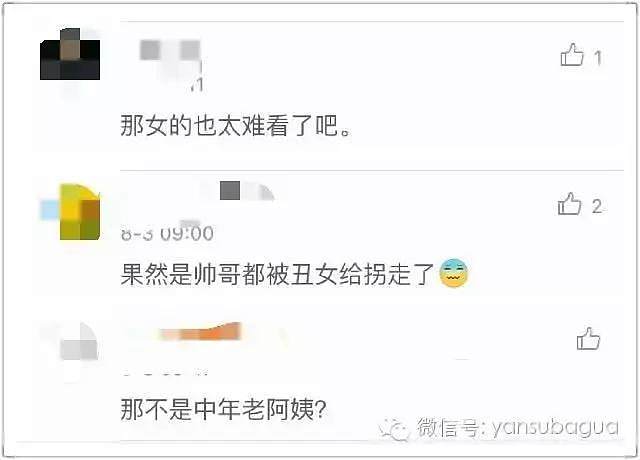Click the "09:00" timestamp on second comment

pyautogui.click(x=187, y=233)
